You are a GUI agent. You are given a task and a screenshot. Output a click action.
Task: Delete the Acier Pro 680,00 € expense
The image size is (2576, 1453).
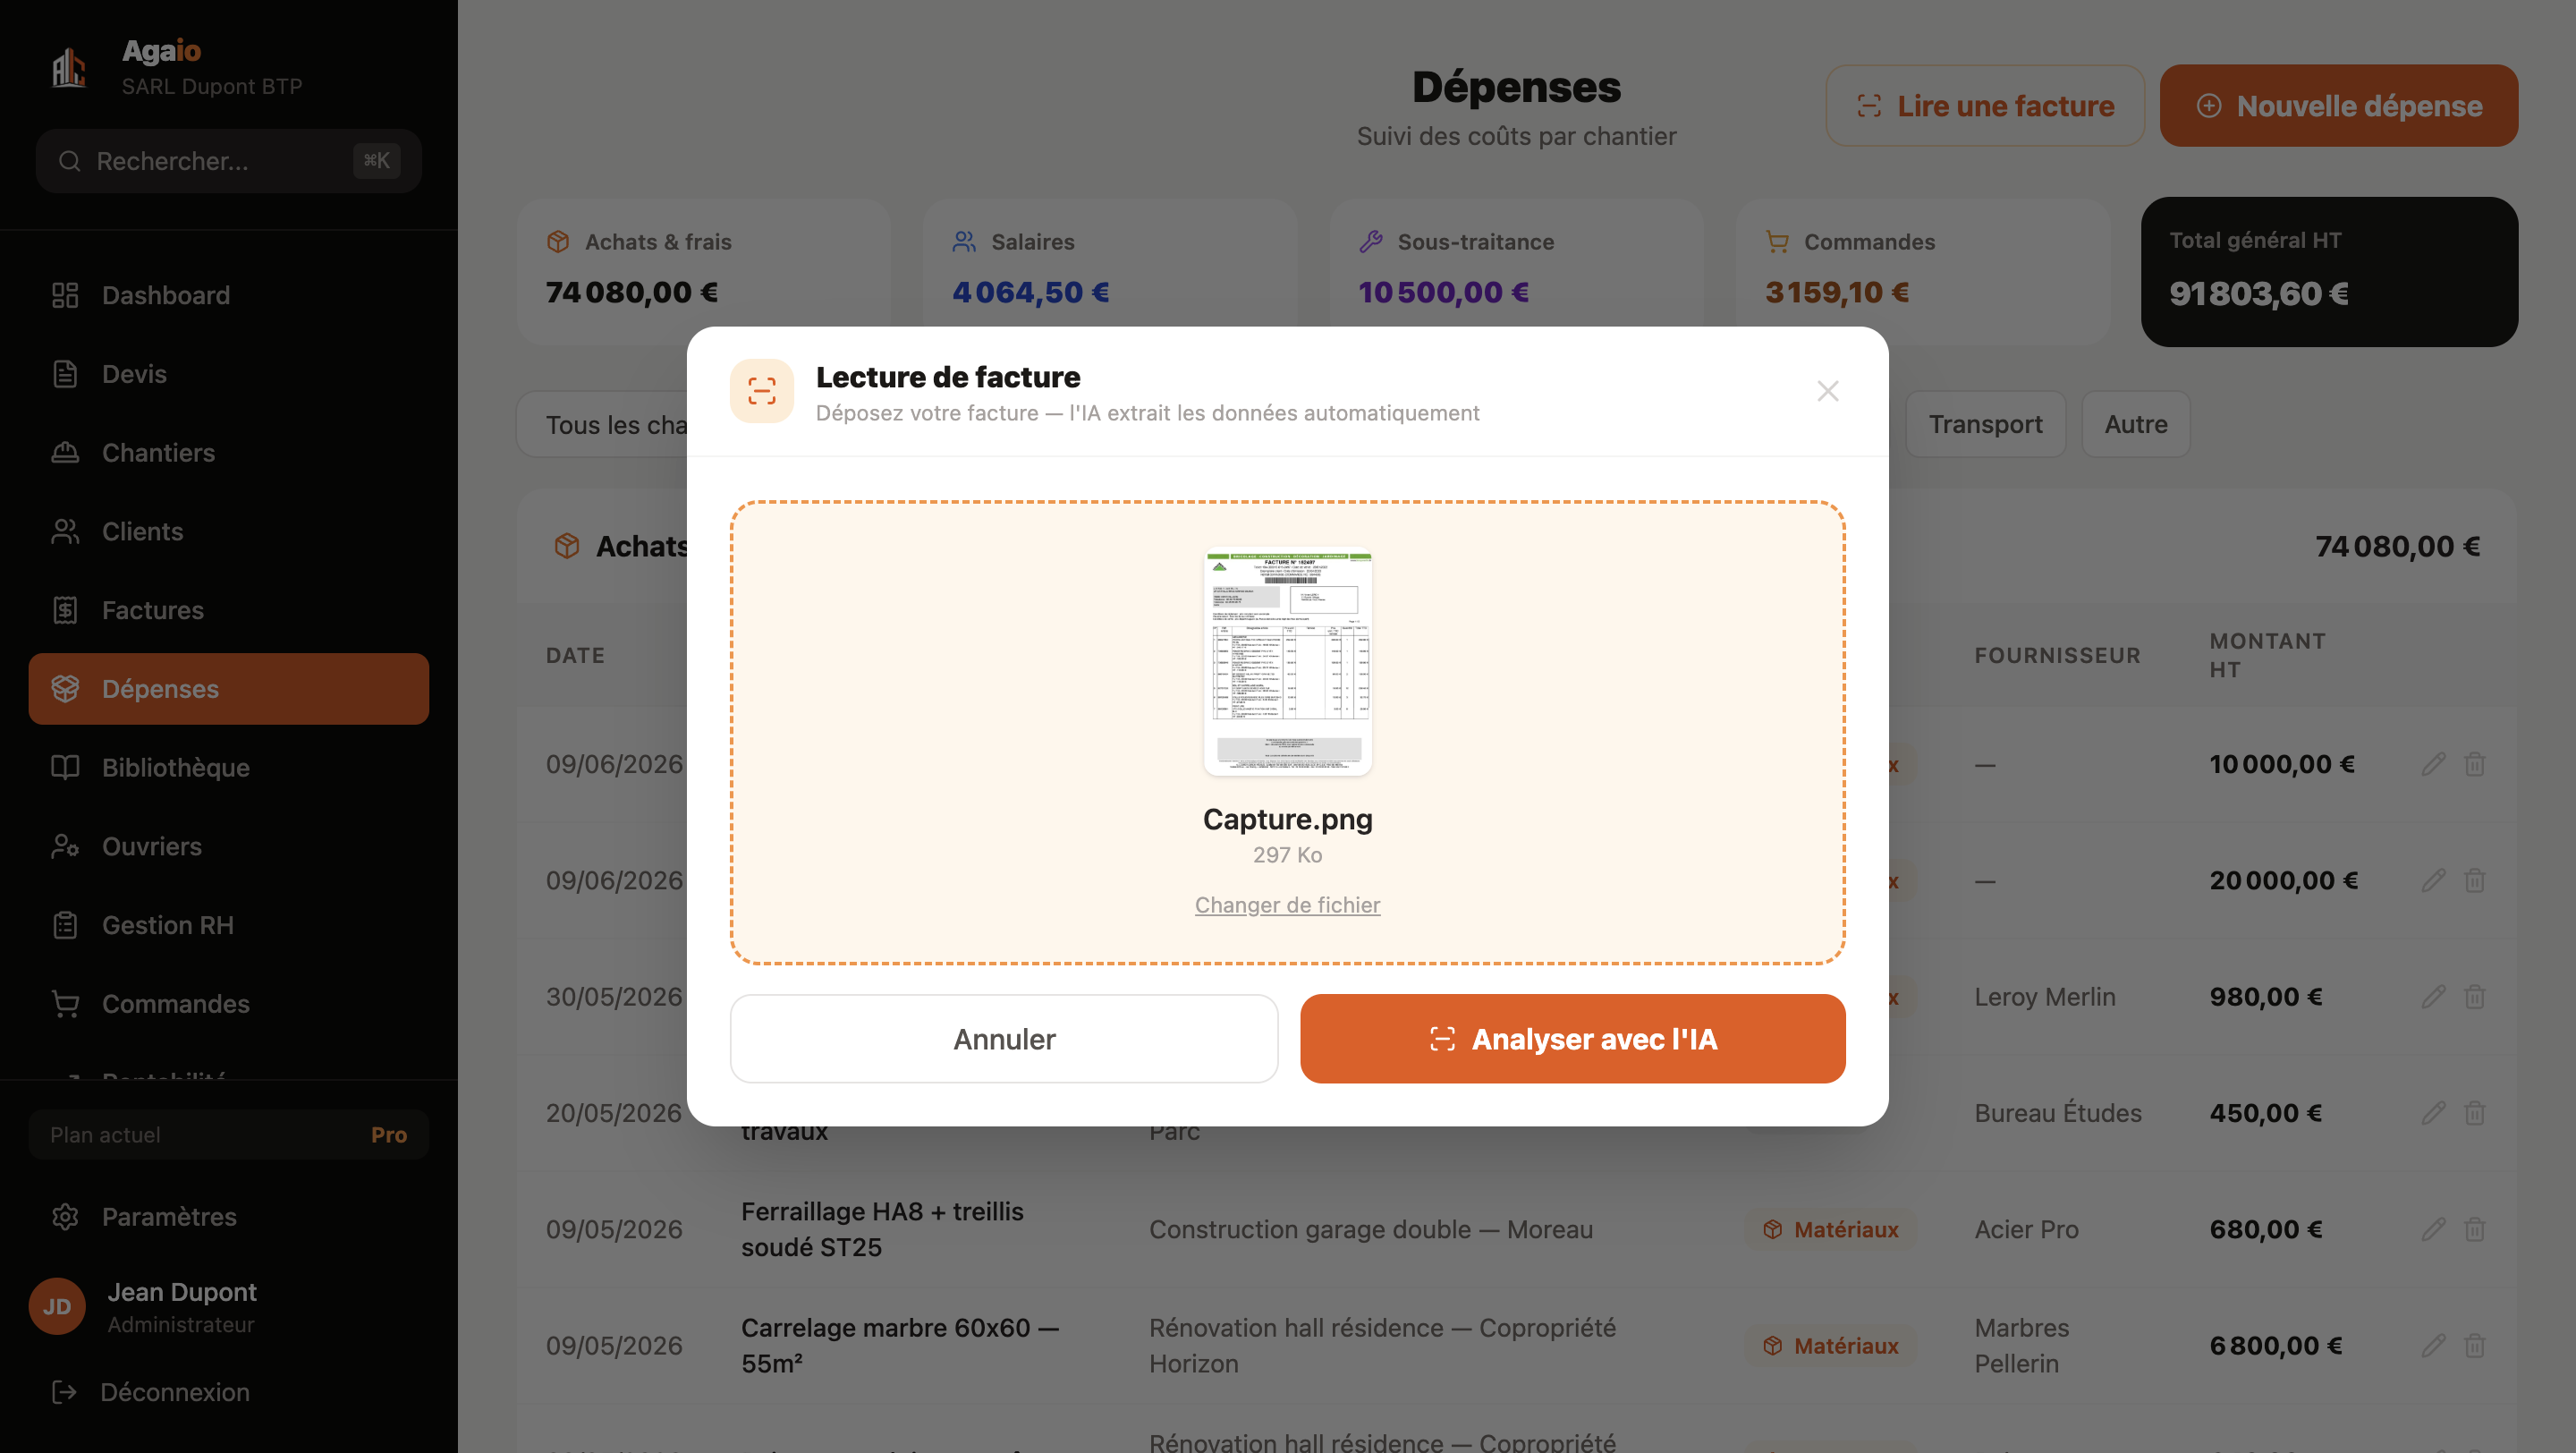[2475, 1229]
